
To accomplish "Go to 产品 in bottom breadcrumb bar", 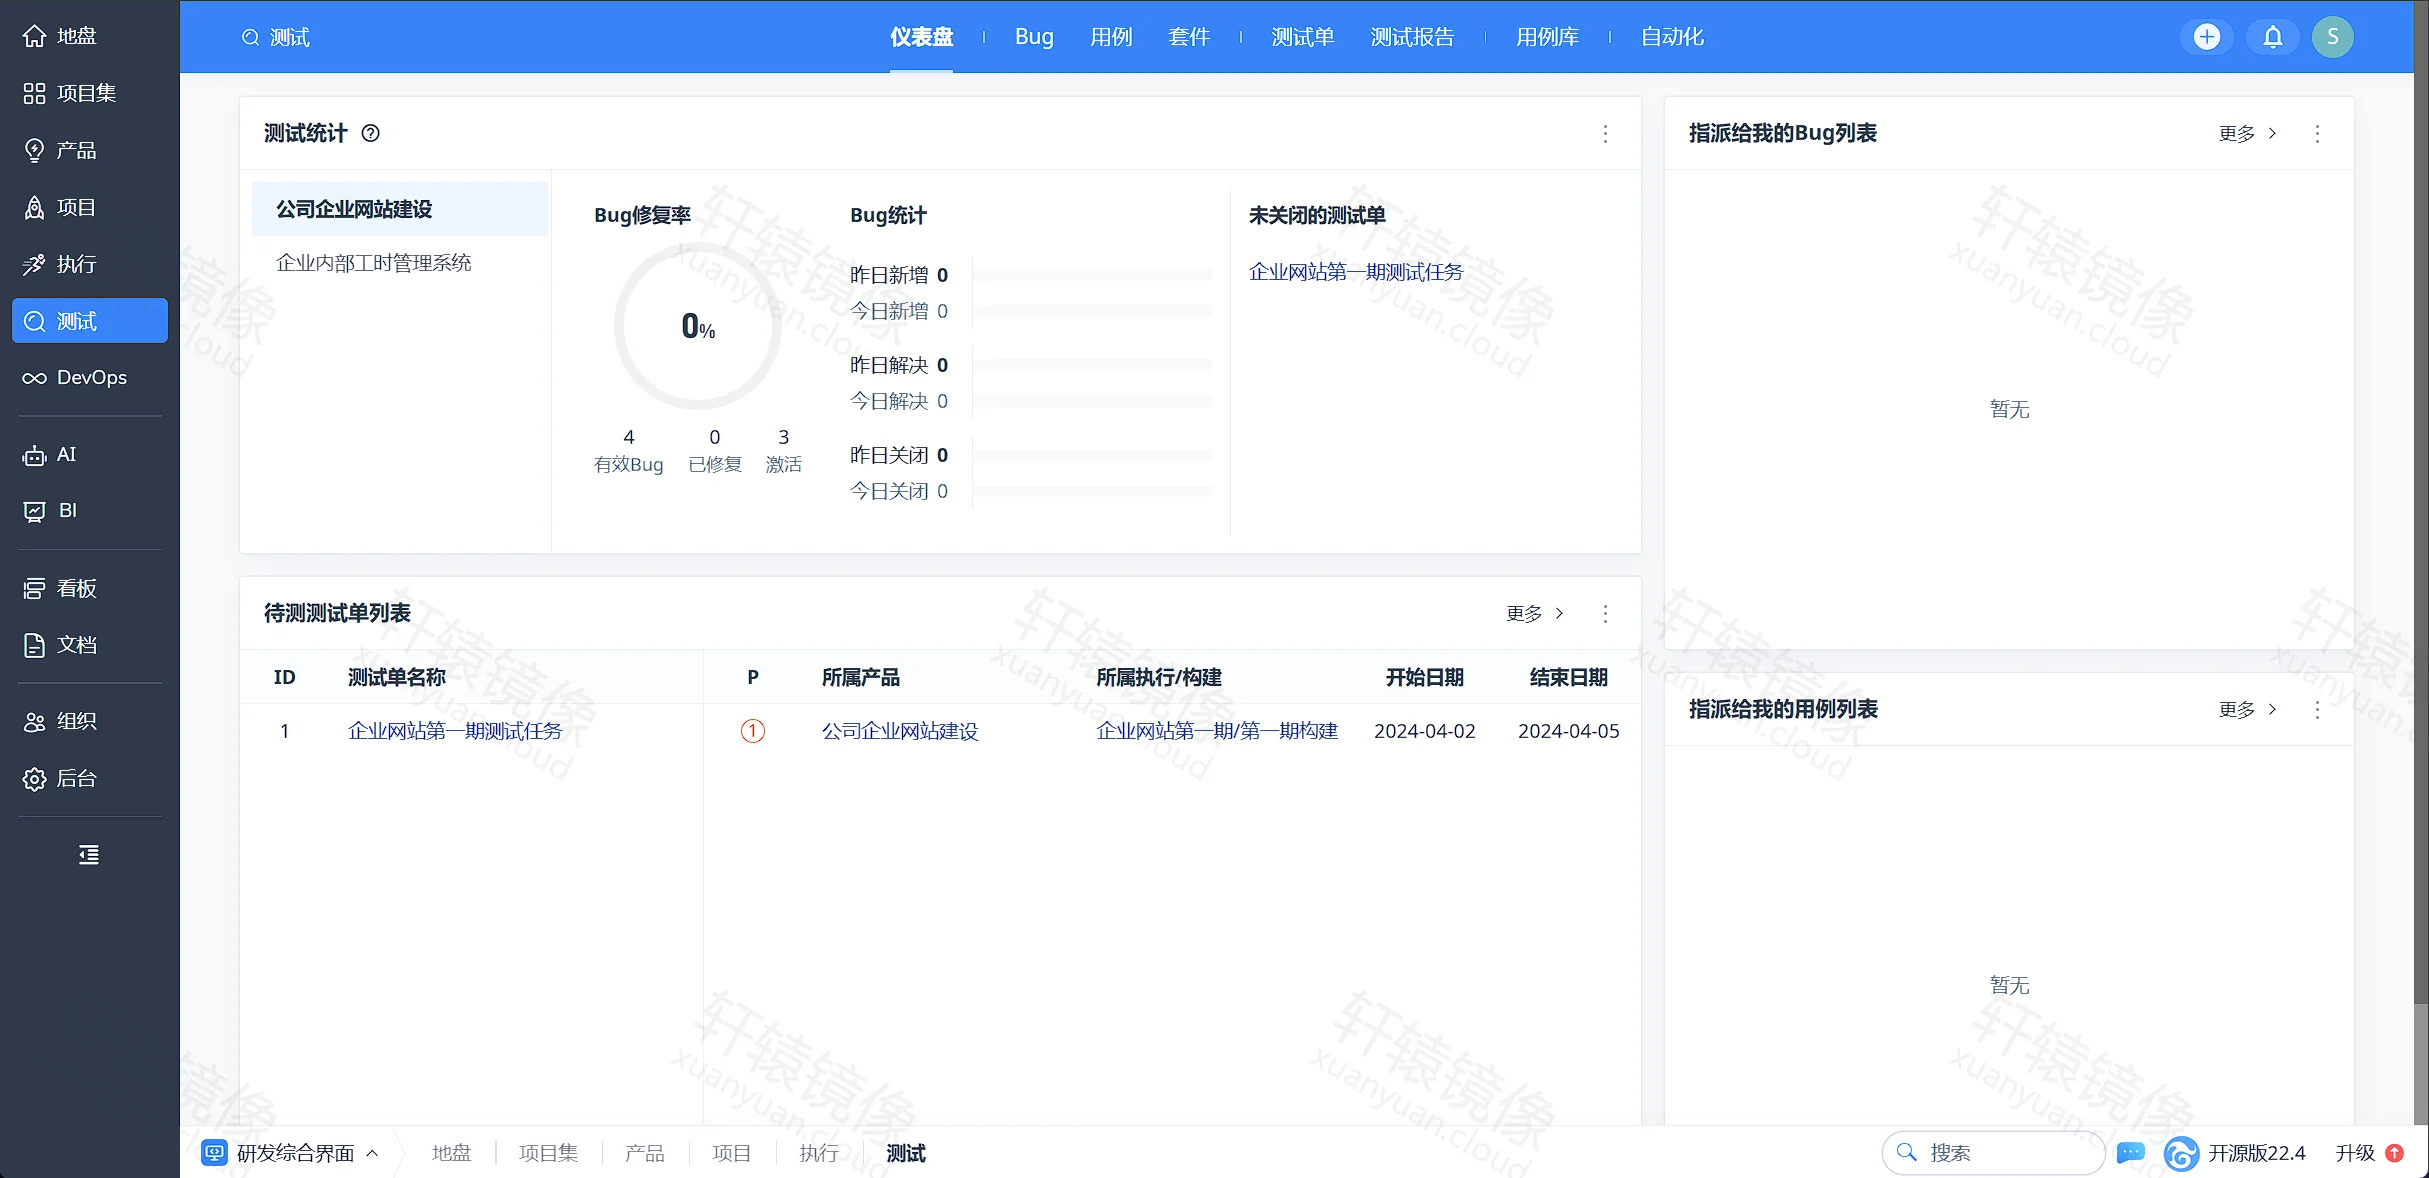I will pyautogui.click(x=644, y=1153).
